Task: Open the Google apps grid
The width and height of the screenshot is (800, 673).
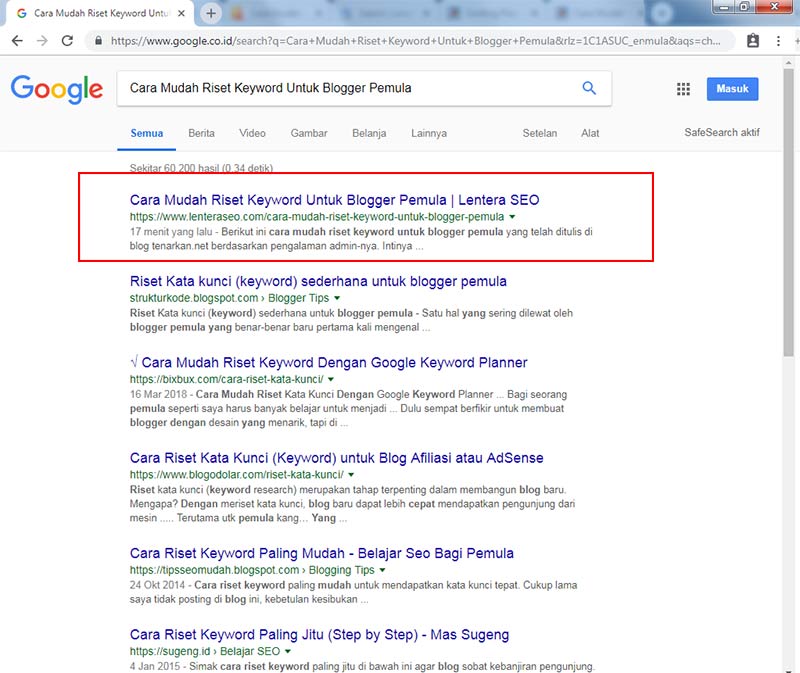Action: [683, 89]
